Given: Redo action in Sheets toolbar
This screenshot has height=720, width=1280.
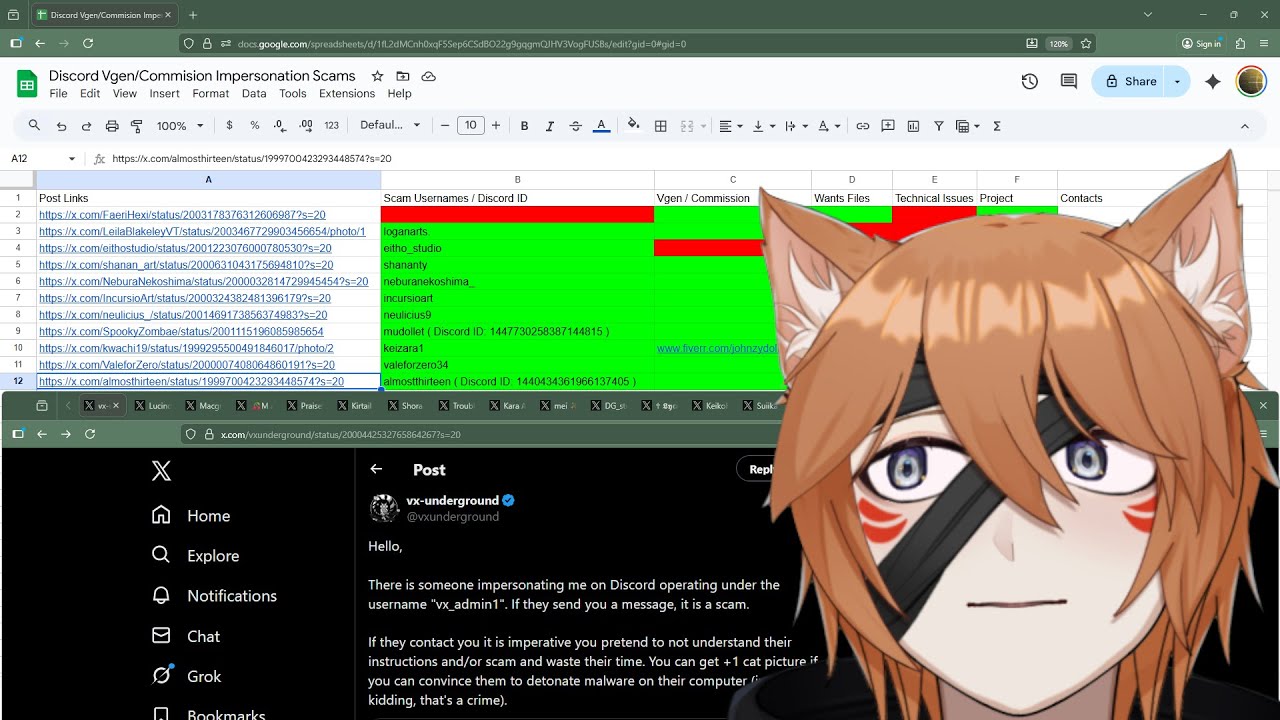Looking at the screenshot, I should click(86, 126).
